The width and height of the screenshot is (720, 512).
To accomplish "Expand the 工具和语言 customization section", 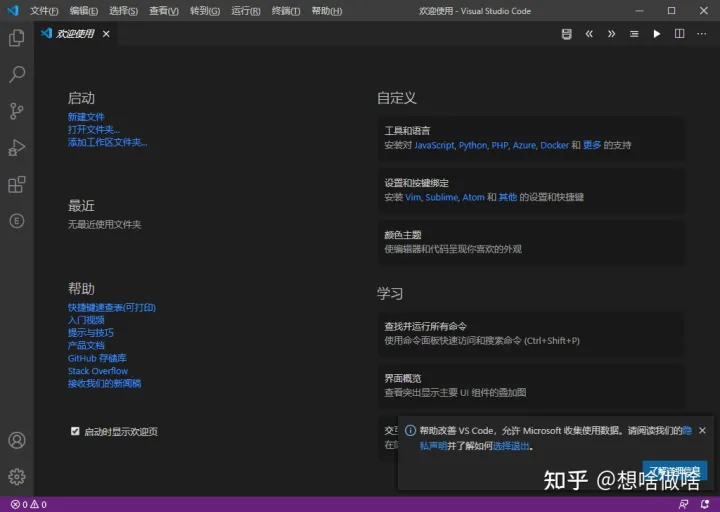I will click(530, 138).
